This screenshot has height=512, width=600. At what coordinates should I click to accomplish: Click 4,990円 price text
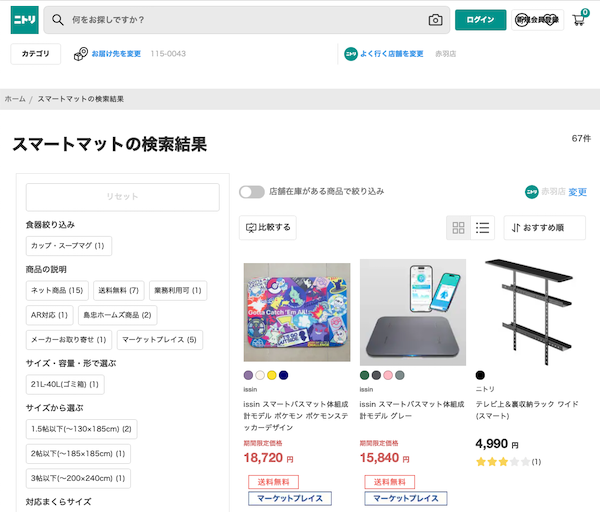click(497, 444)
